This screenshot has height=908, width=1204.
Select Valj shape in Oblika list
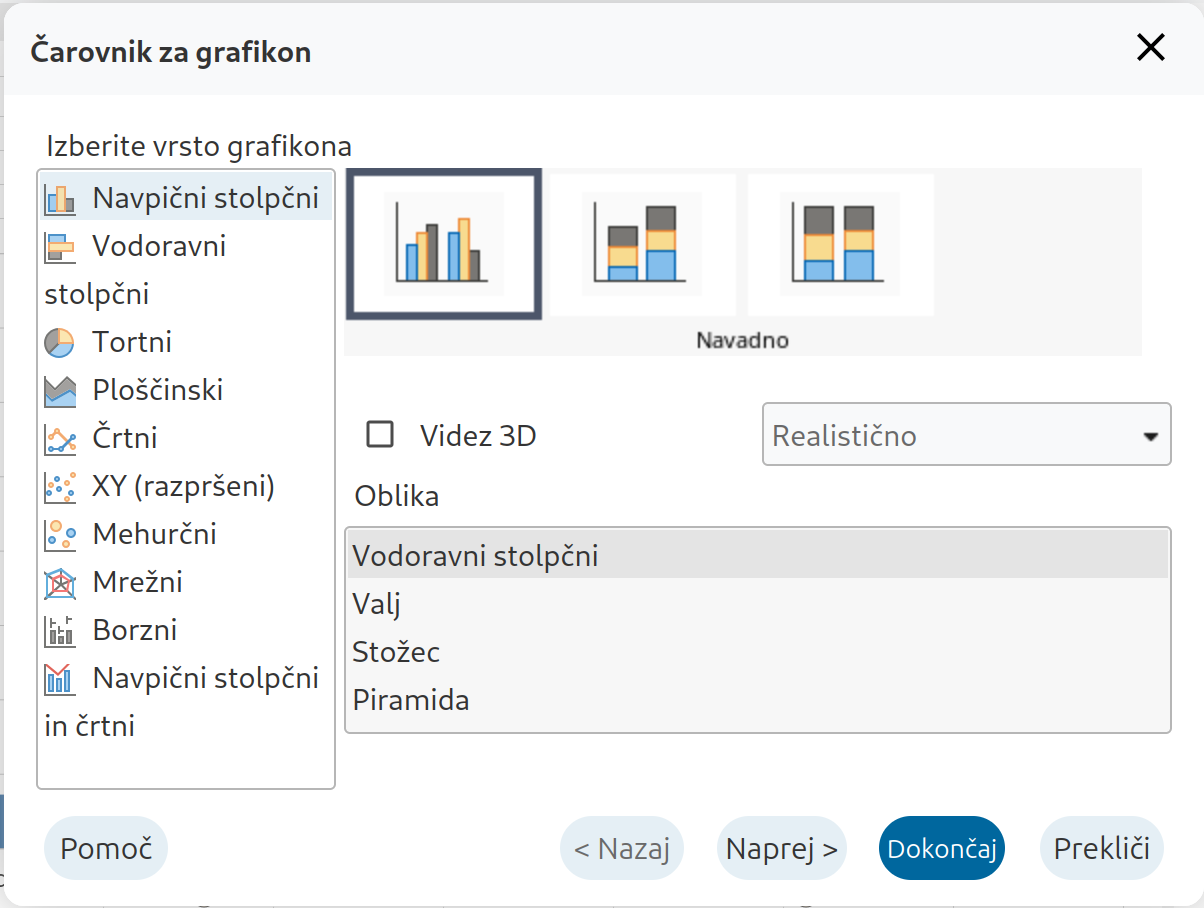tap(757, 603)
